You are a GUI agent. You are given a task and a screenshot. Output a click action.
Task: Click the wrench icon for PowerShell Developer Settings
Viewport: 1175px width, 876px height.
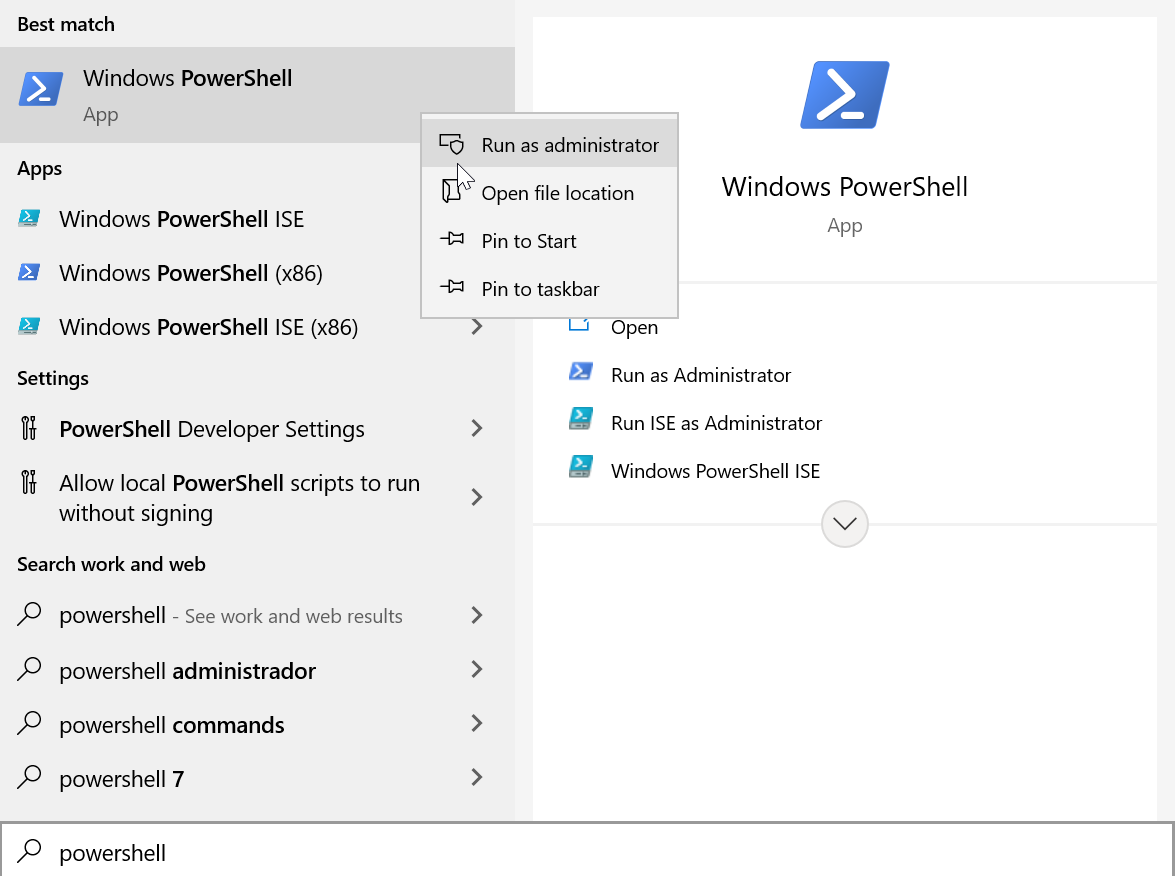click(x=28, y=428)
